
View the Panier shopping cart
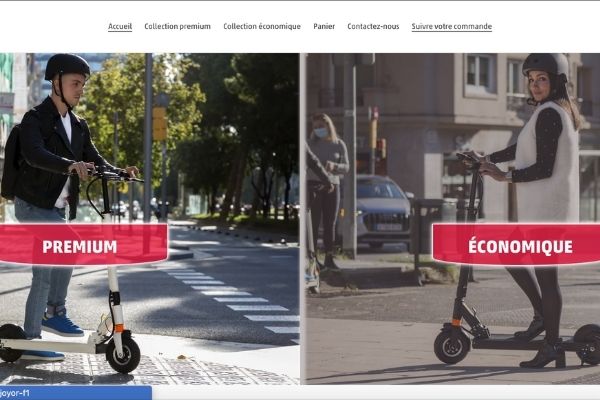pos(324,26)
